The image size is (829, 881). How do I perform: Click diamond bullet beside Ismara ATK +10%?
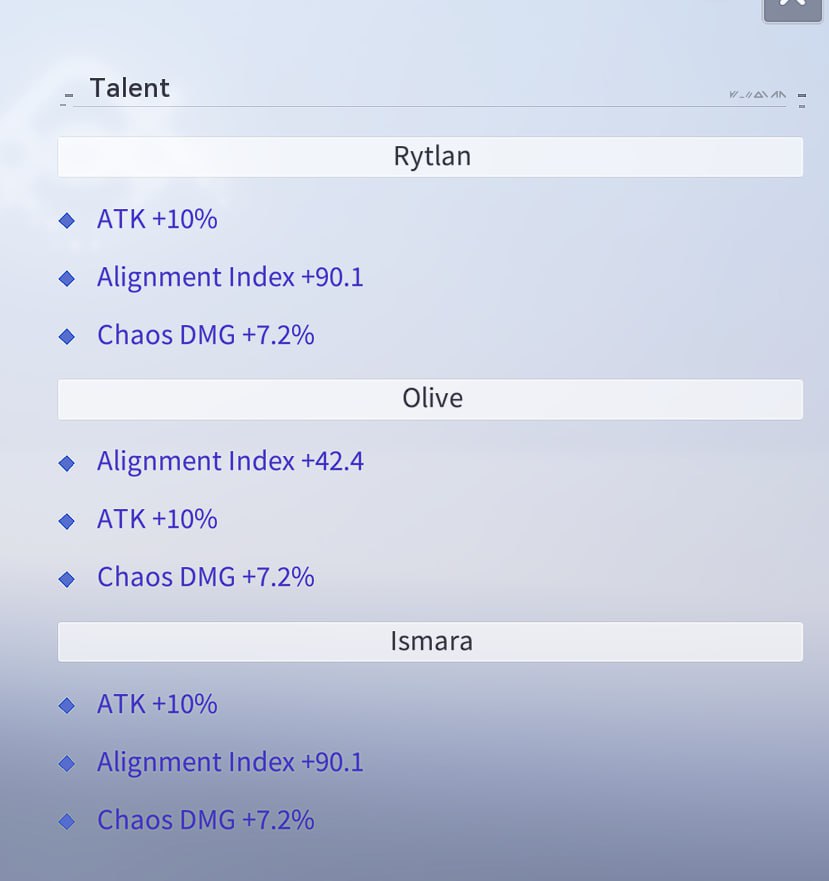click(66, 705)
